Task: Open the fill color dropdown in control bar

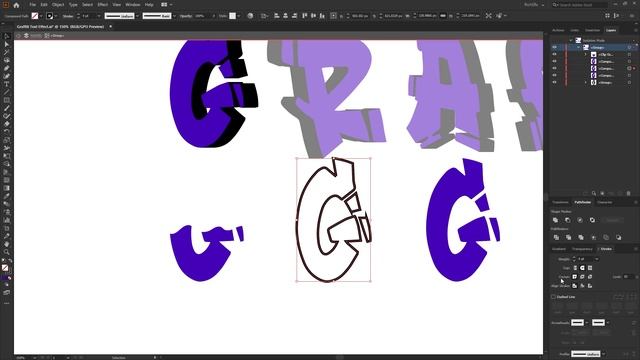Action: point(41,16)
